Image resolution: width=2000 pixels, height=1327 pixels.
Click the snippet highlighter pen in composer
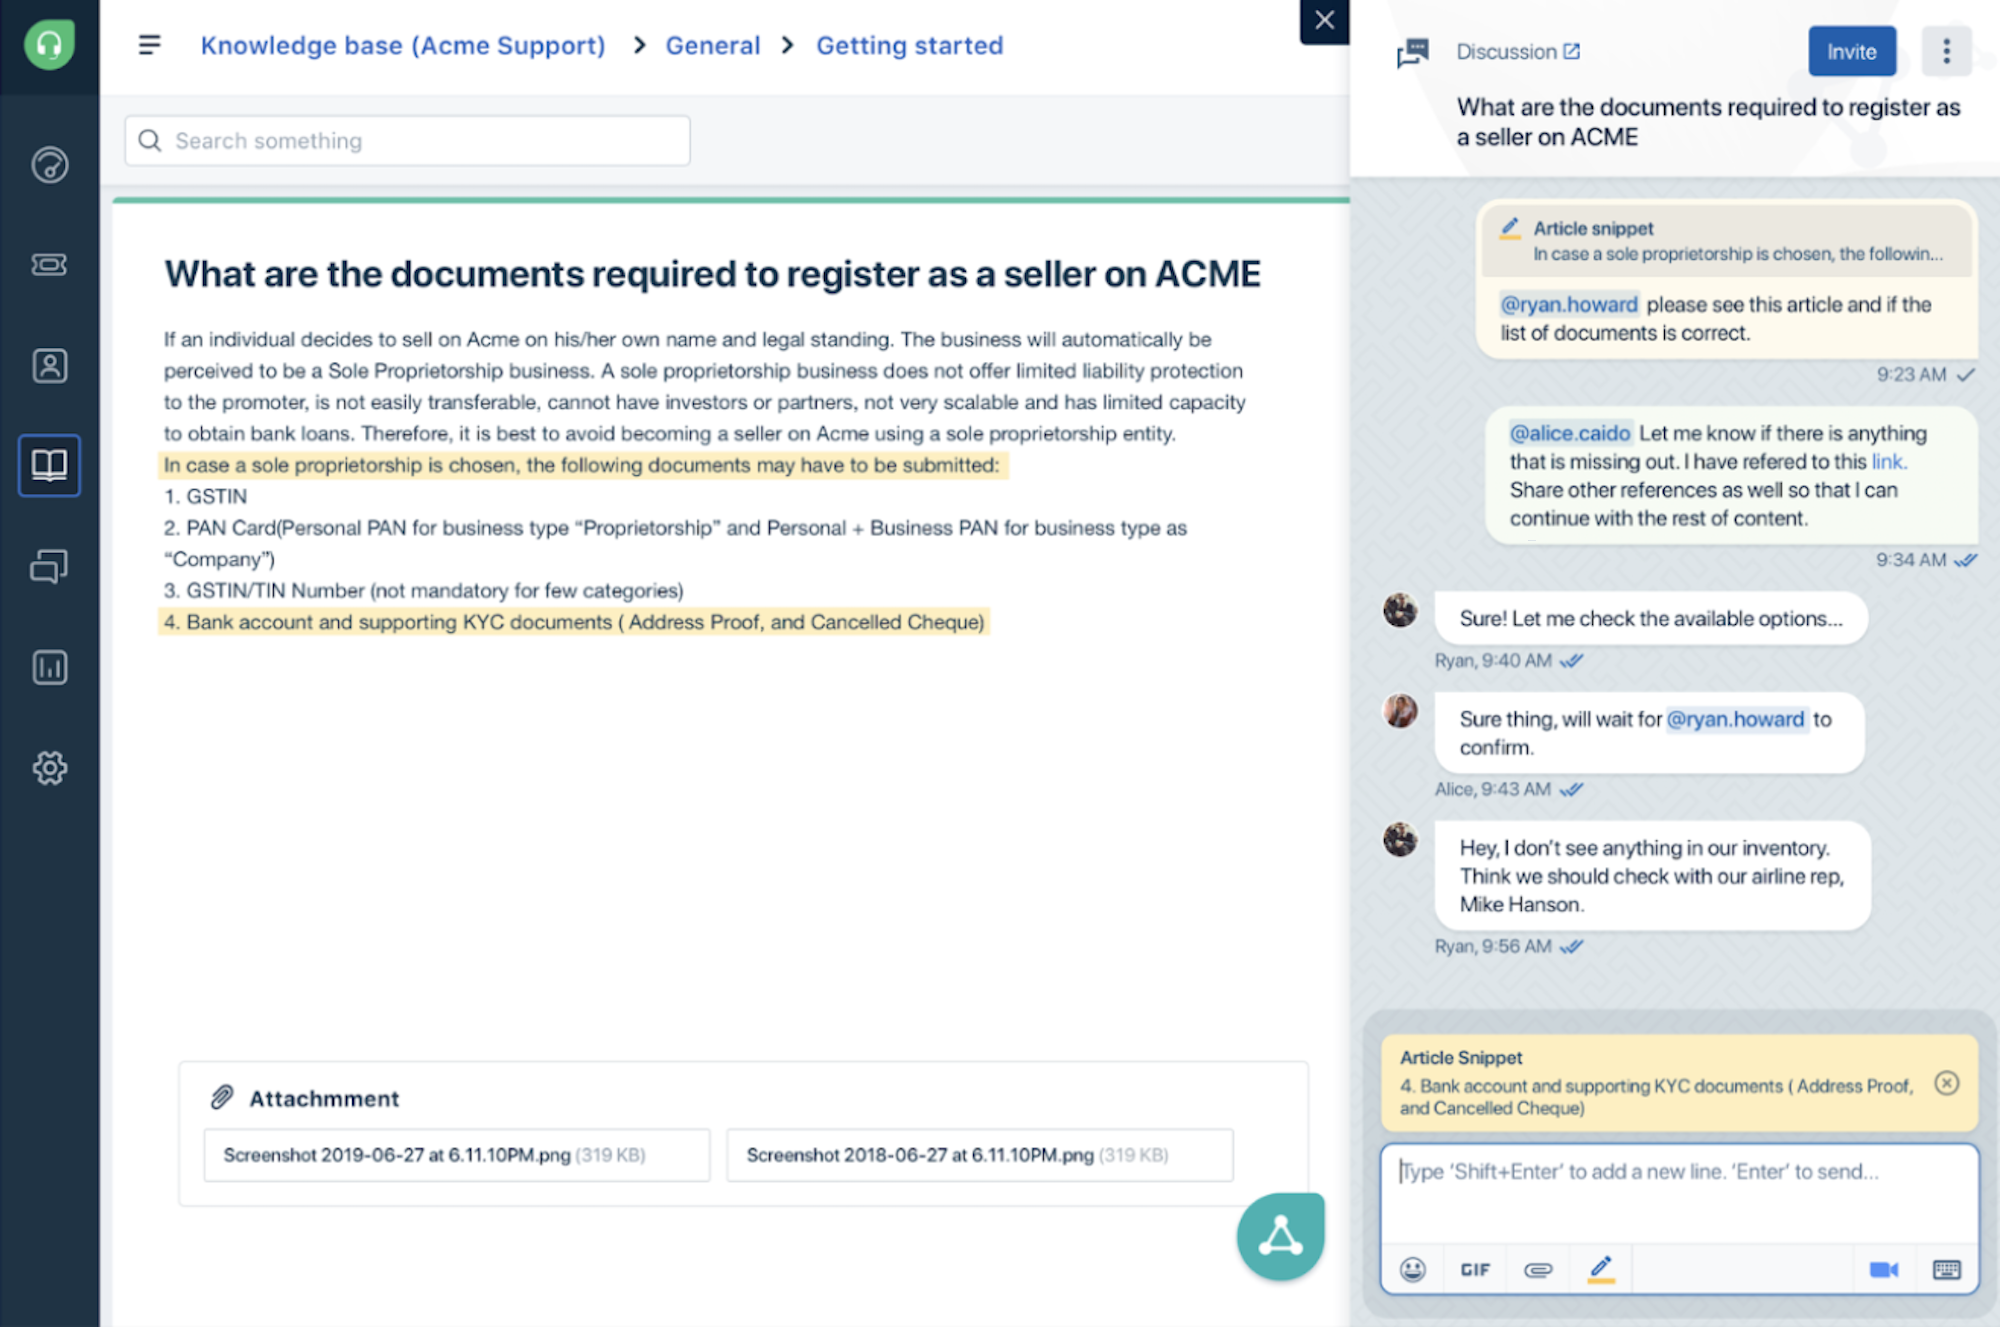point(1601,1269)
